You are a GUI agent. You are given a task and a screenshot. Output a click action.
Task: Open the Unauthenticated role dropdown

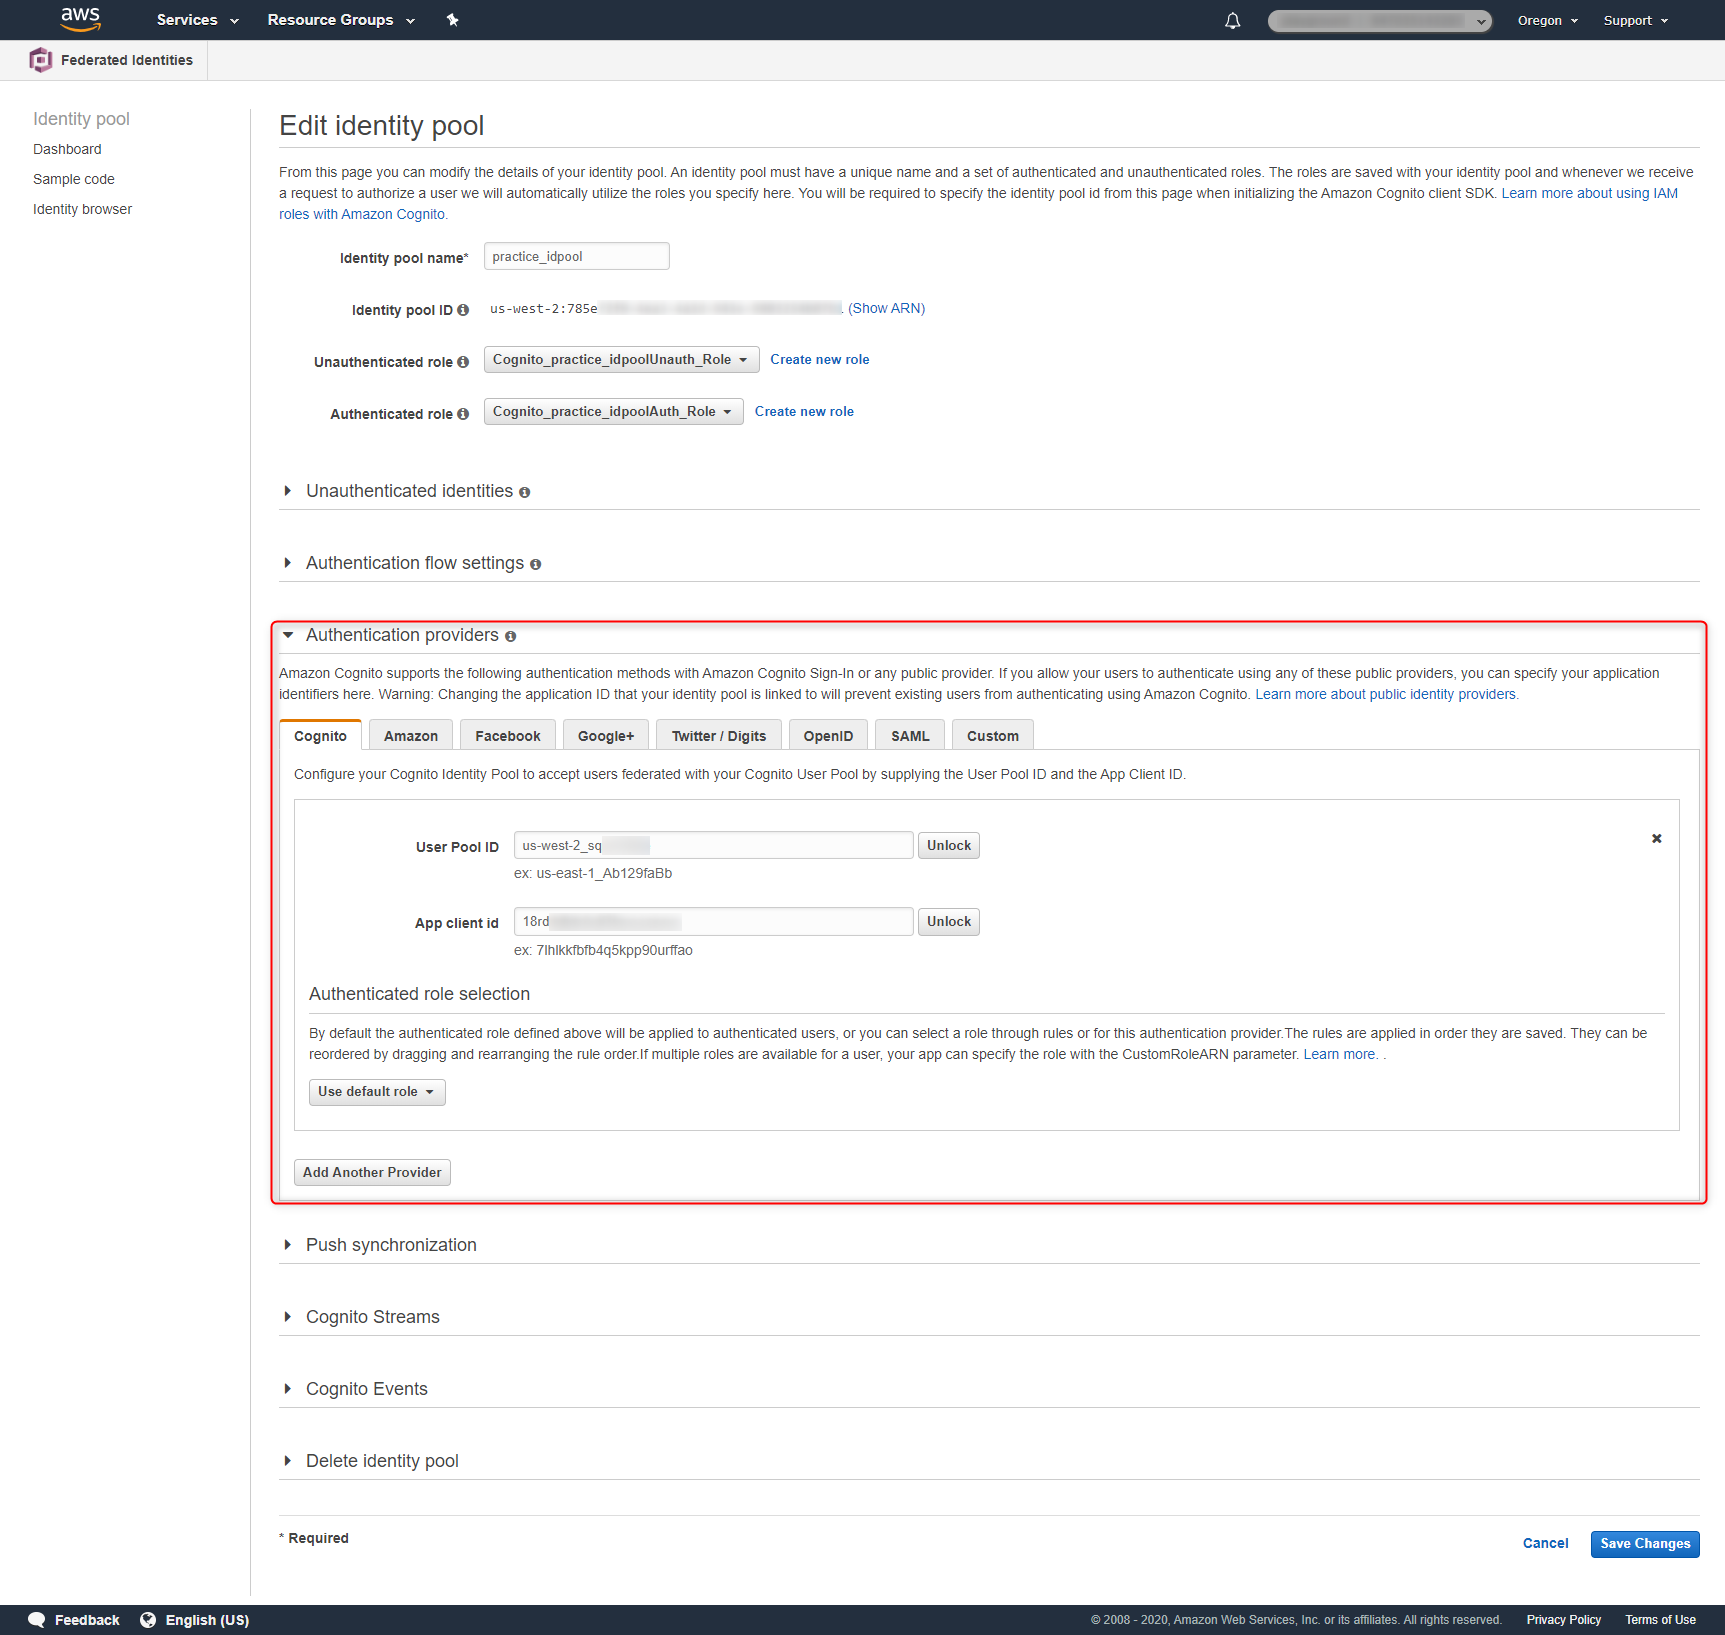click(621, 360)
